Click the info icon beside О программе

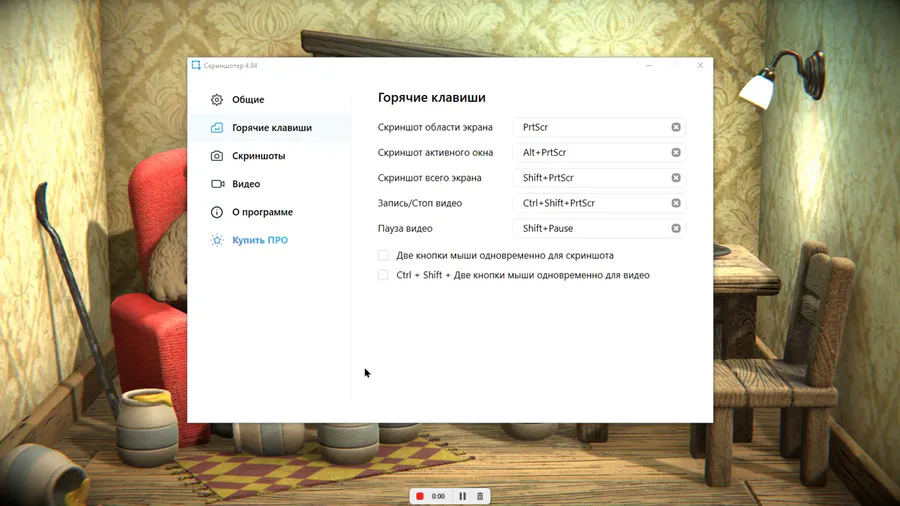click(216, 212)
